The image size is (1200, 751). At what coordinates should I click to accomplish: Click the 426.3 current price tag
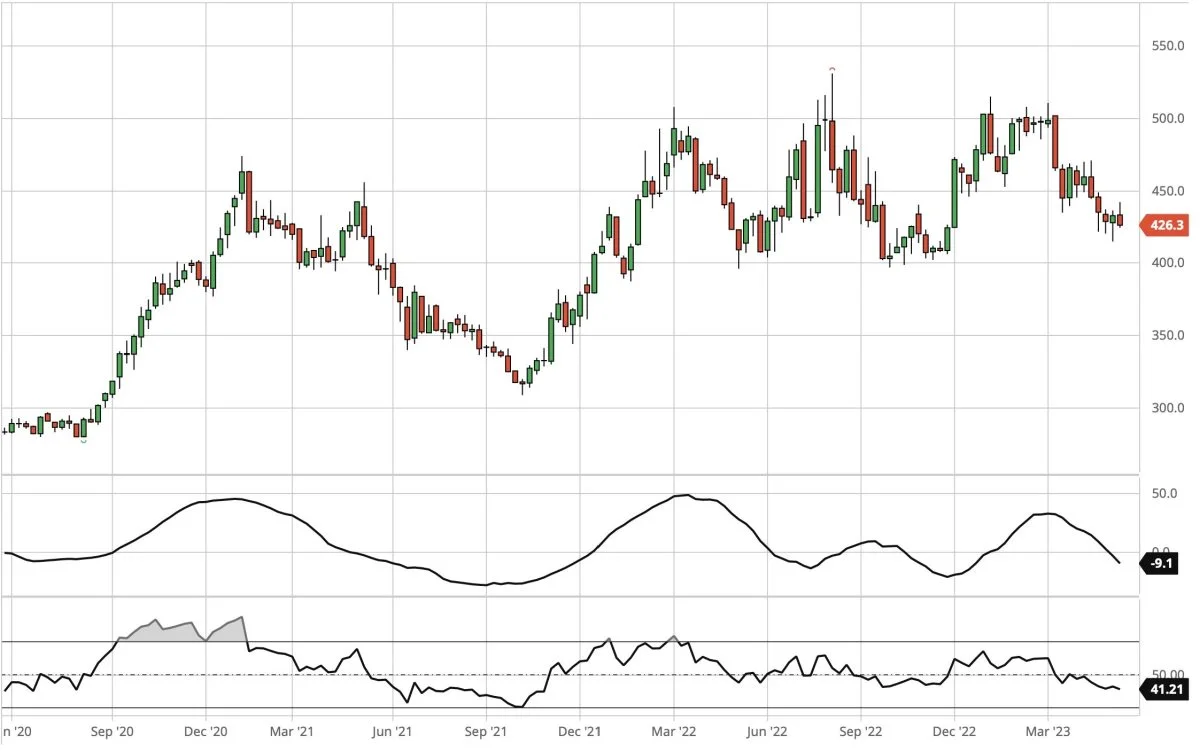[x=1165, y=226]
